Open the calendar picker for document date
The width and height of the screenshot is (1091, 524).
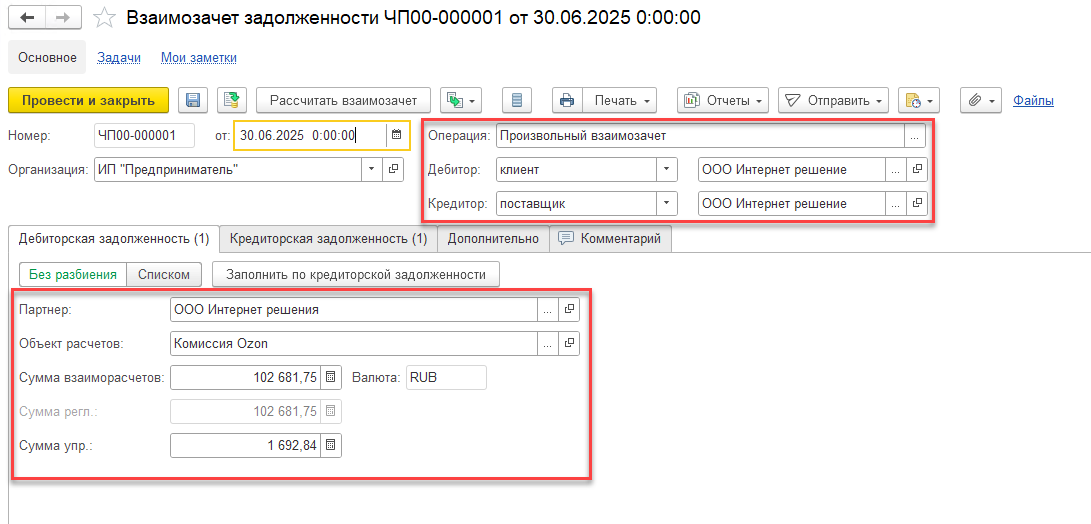[397, 135]
